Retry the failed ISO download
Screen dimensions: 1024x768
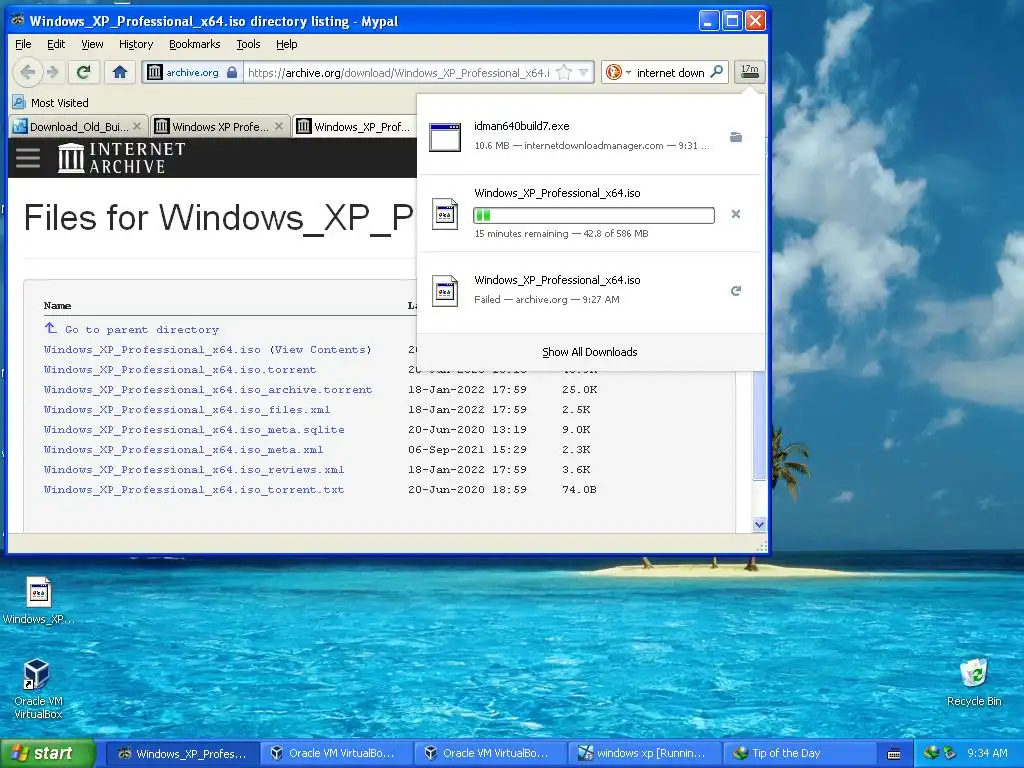click(736, 291)
